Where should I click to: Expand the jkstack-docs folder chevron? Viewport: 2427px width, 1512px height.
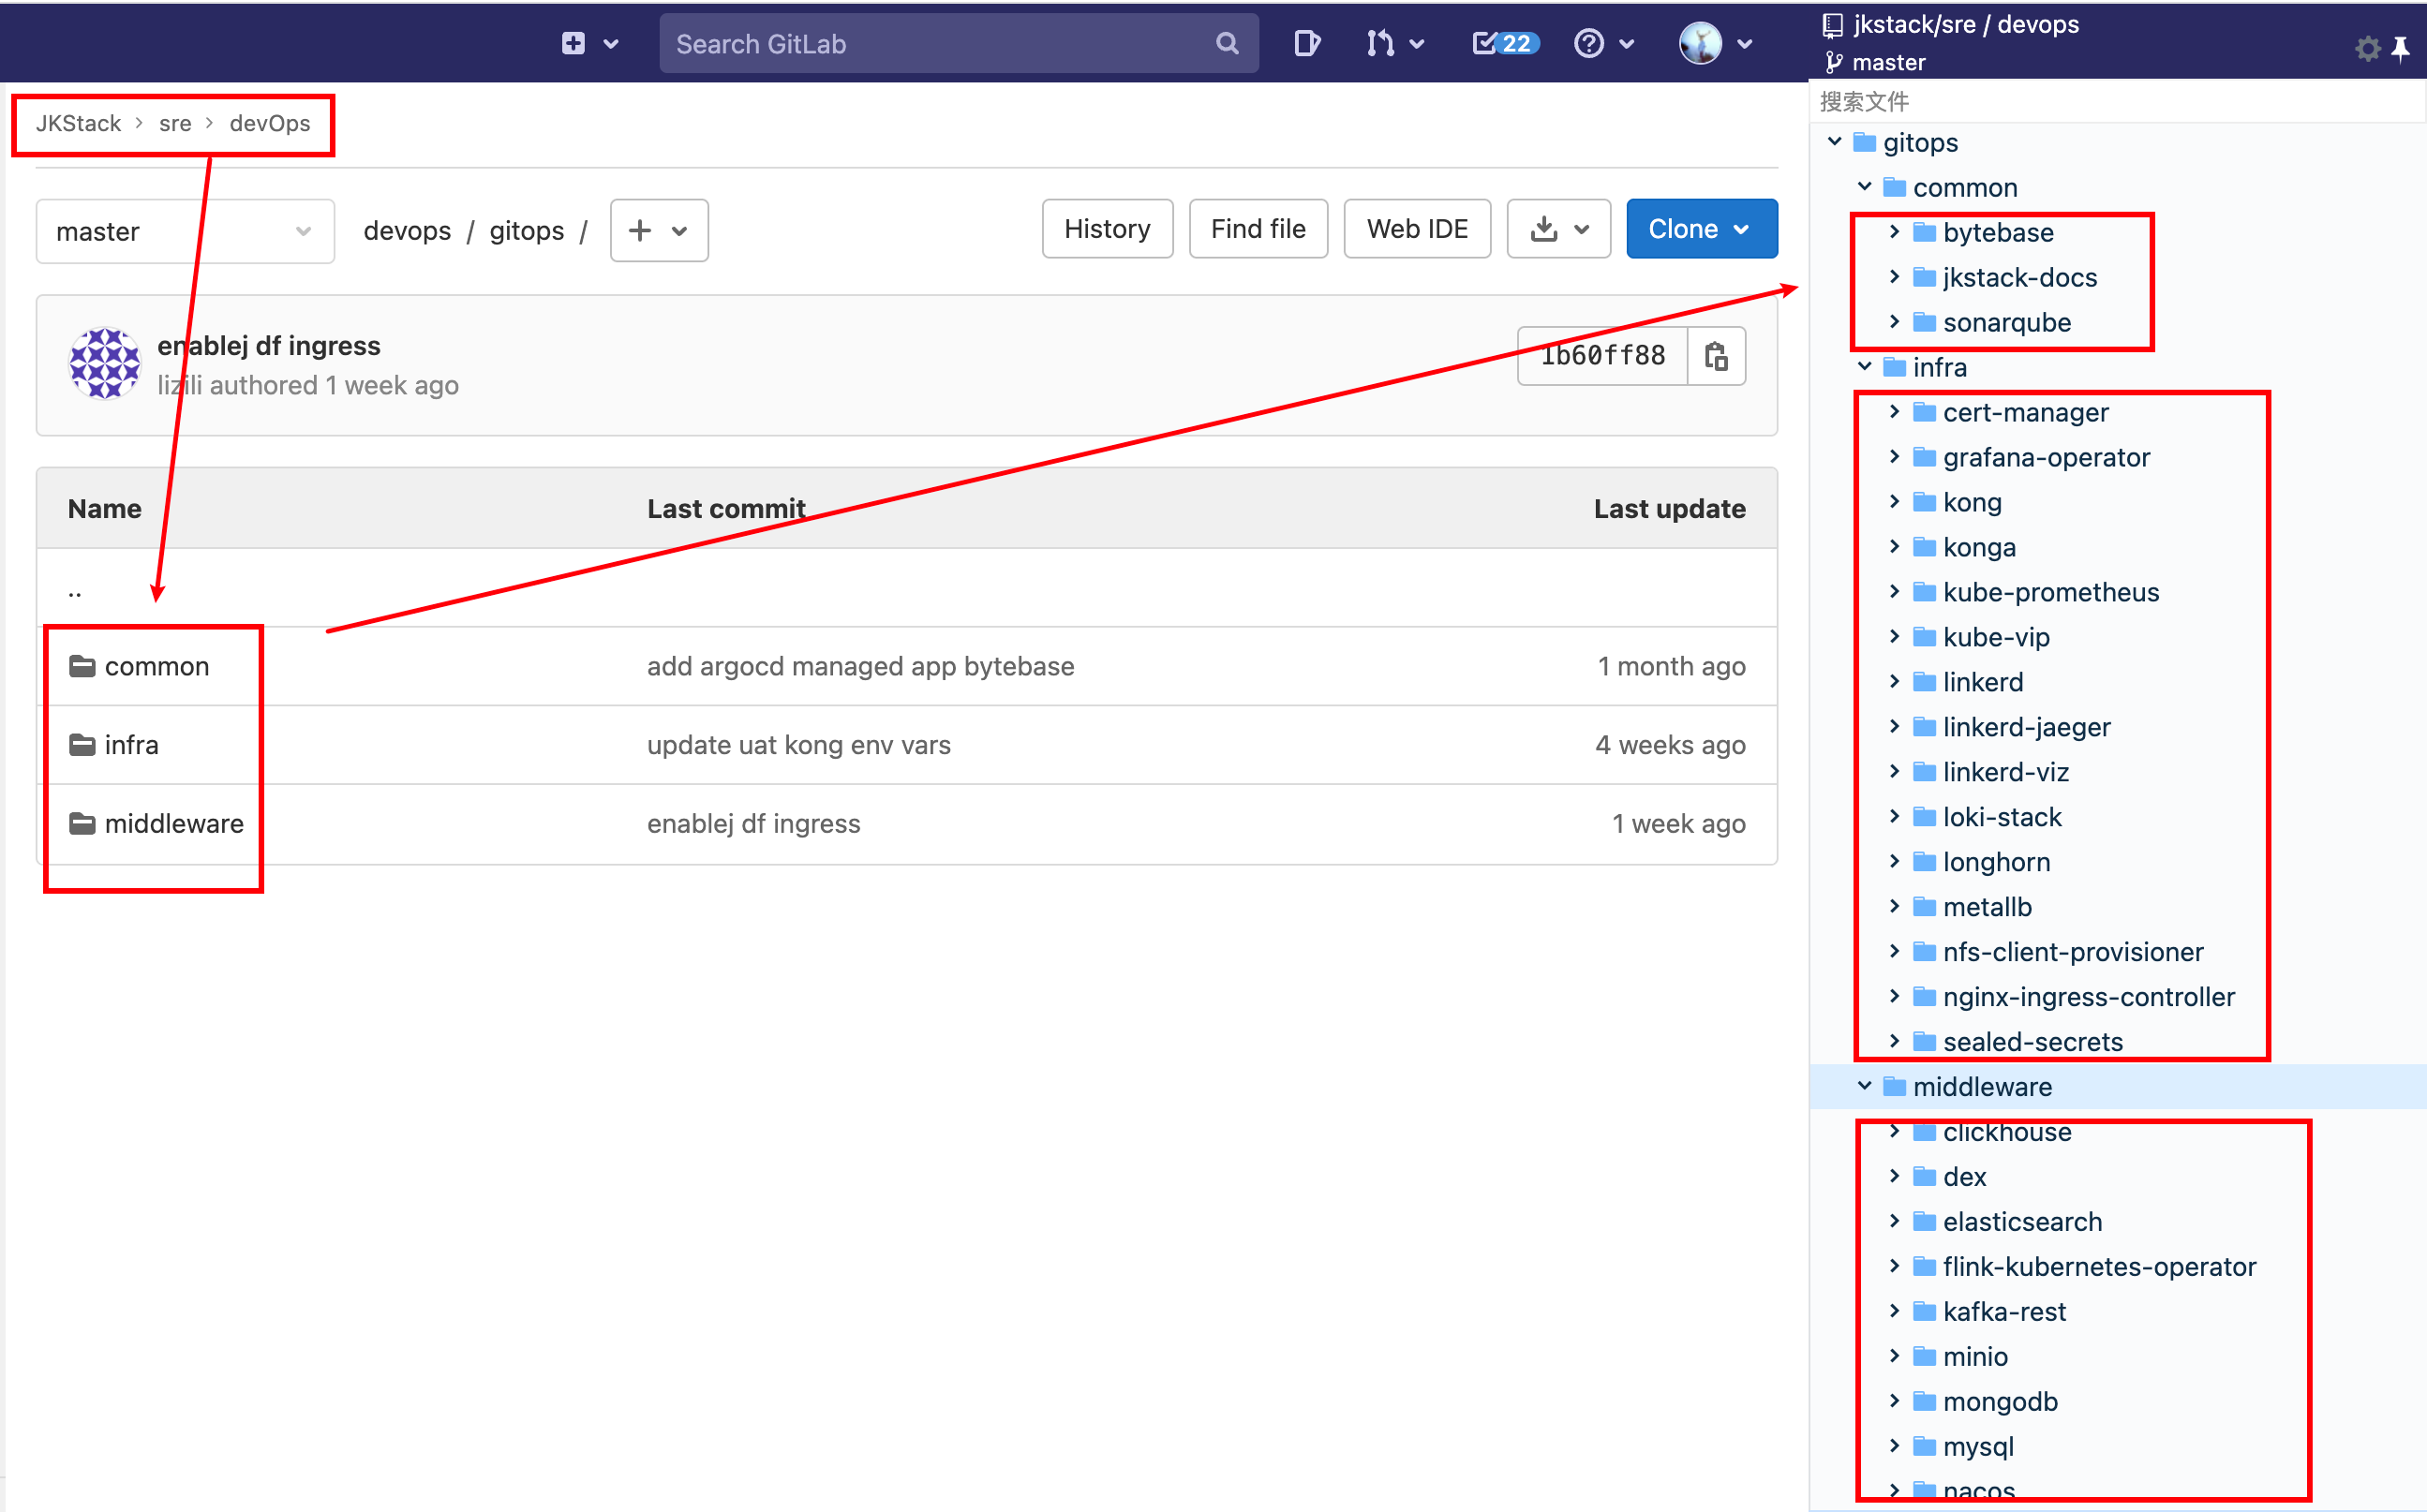[x=1894, y=277]
